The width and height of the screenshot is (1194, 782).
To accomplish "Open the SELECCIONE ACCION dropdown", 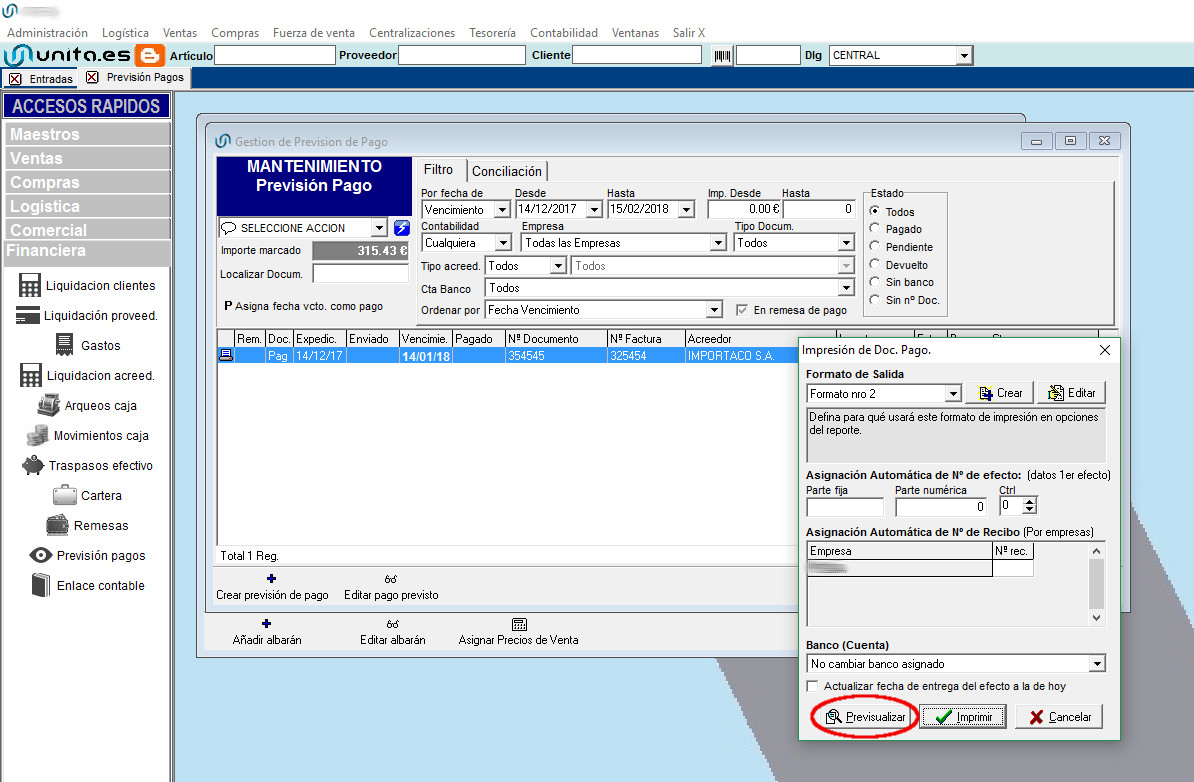I will 379,228.
